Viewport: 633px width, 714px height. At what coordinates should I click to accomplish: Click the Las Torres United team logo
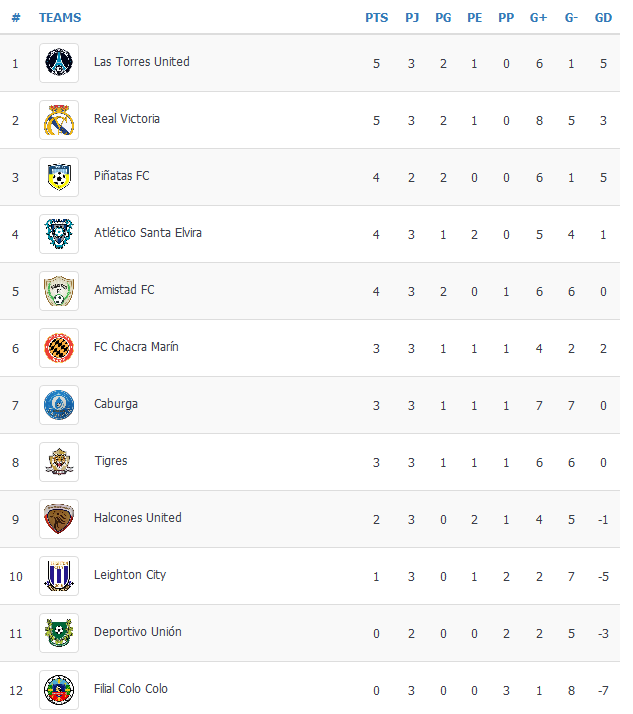click(59, 63)
